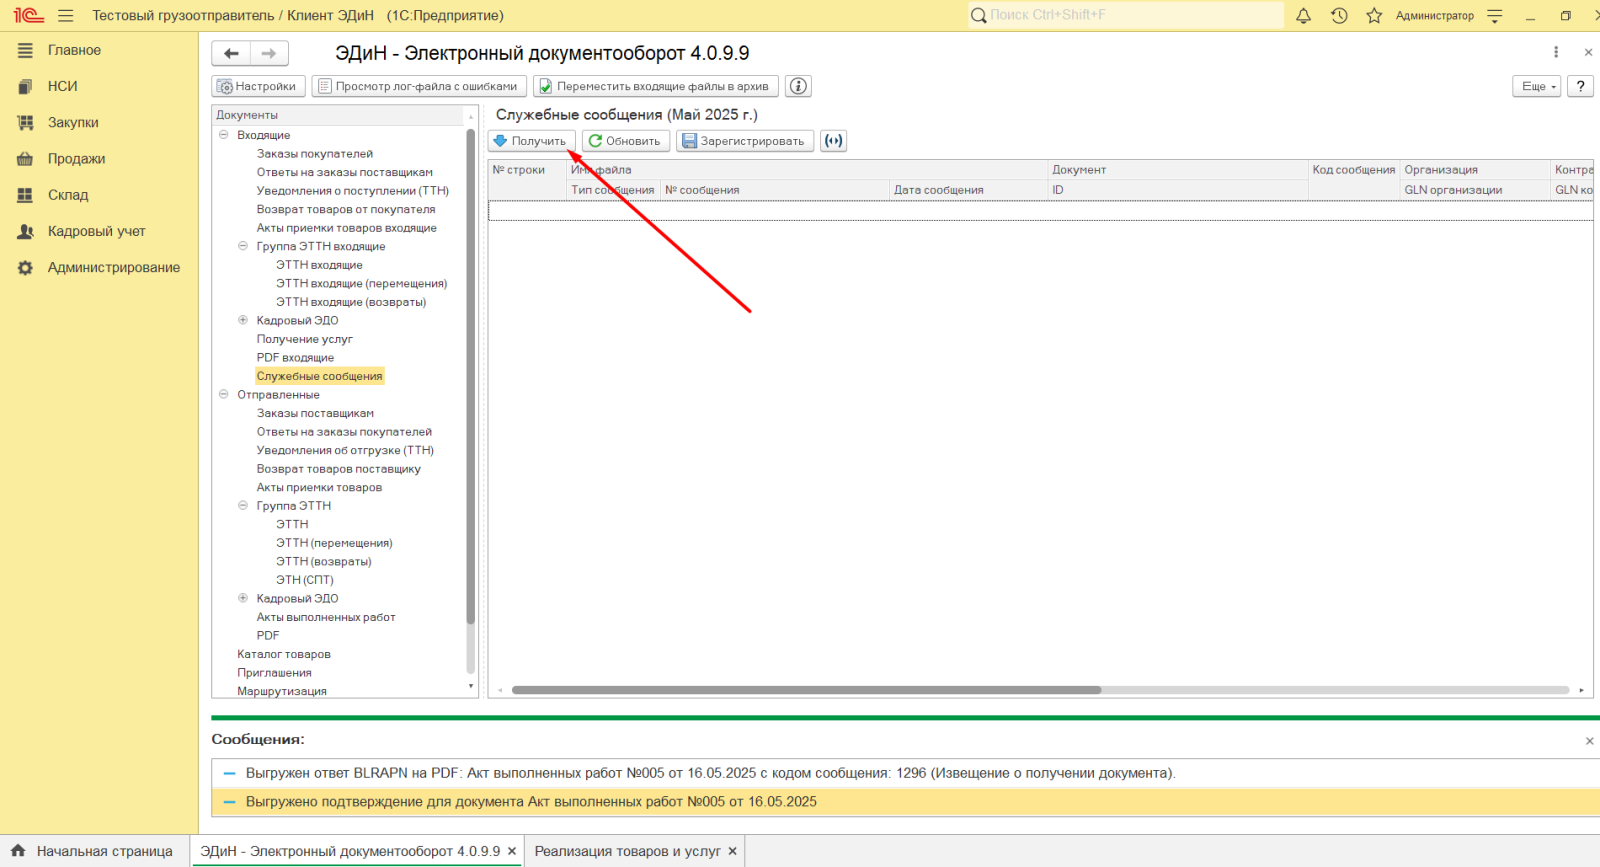Image resolution: width=1600 pixels, height=867 pixels.
Task: Close the ЭДиН document tab
Action: pos(512,851)
